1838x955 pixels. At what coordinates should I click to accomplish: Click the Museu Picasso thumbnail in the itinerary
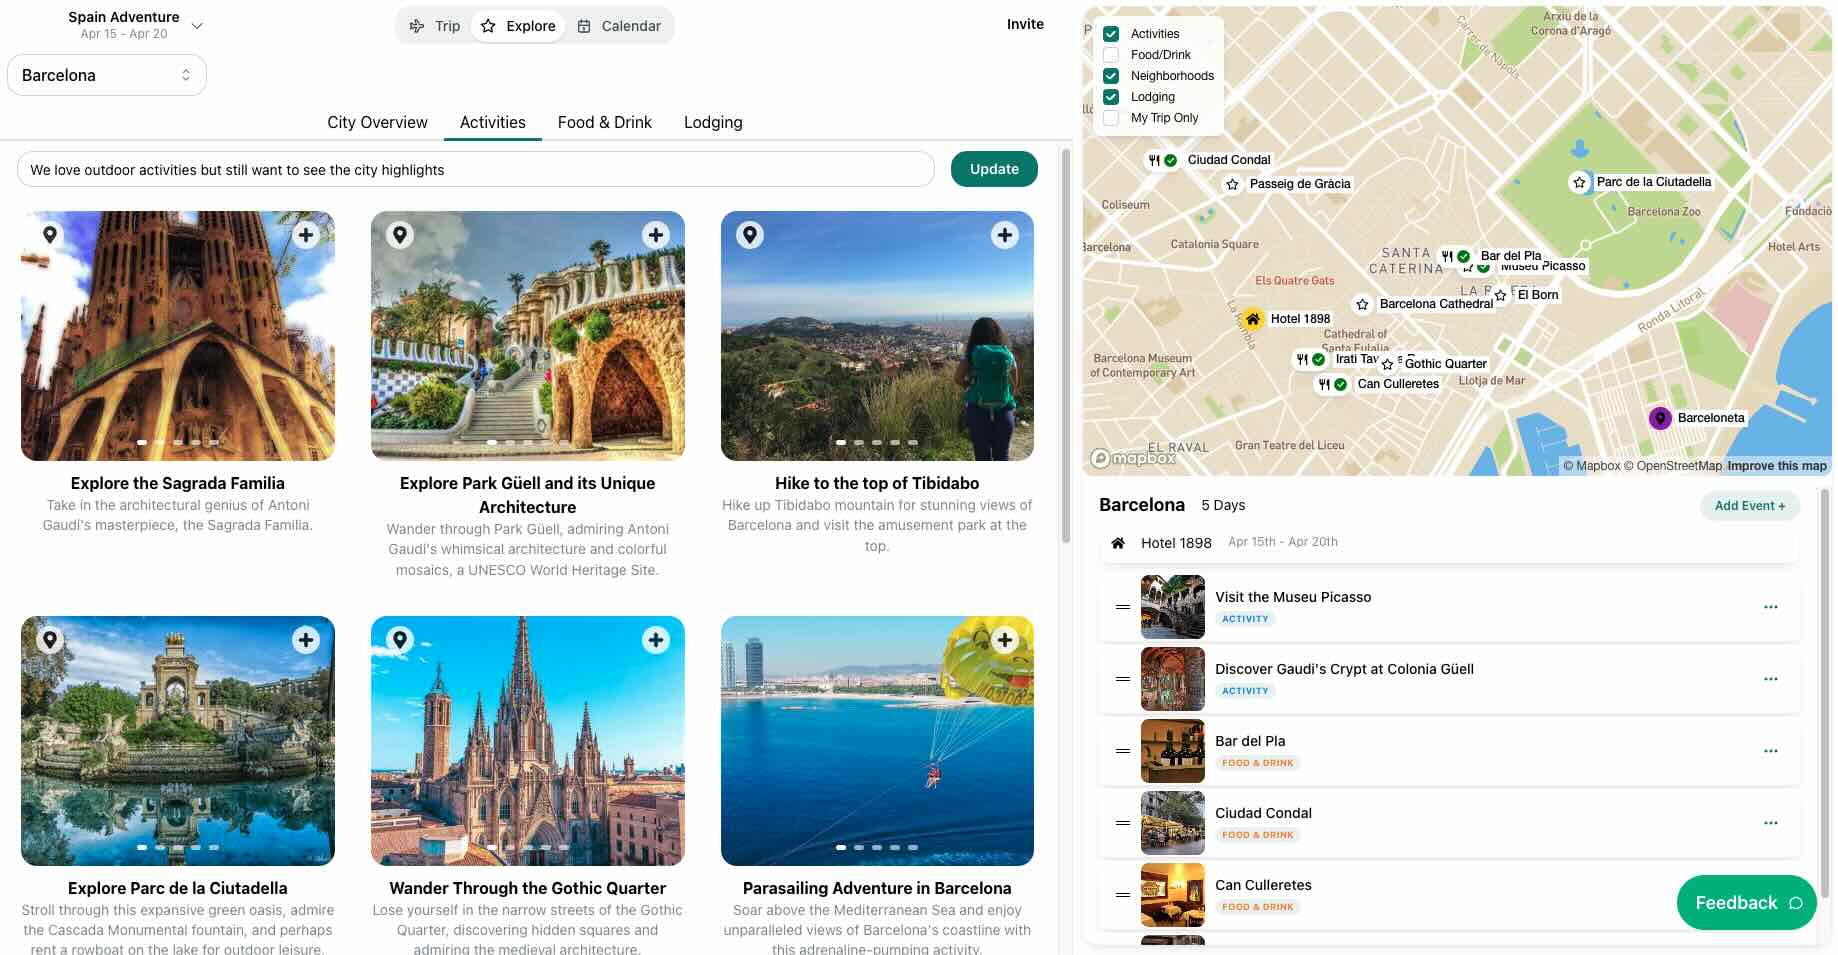point(1172,607)
